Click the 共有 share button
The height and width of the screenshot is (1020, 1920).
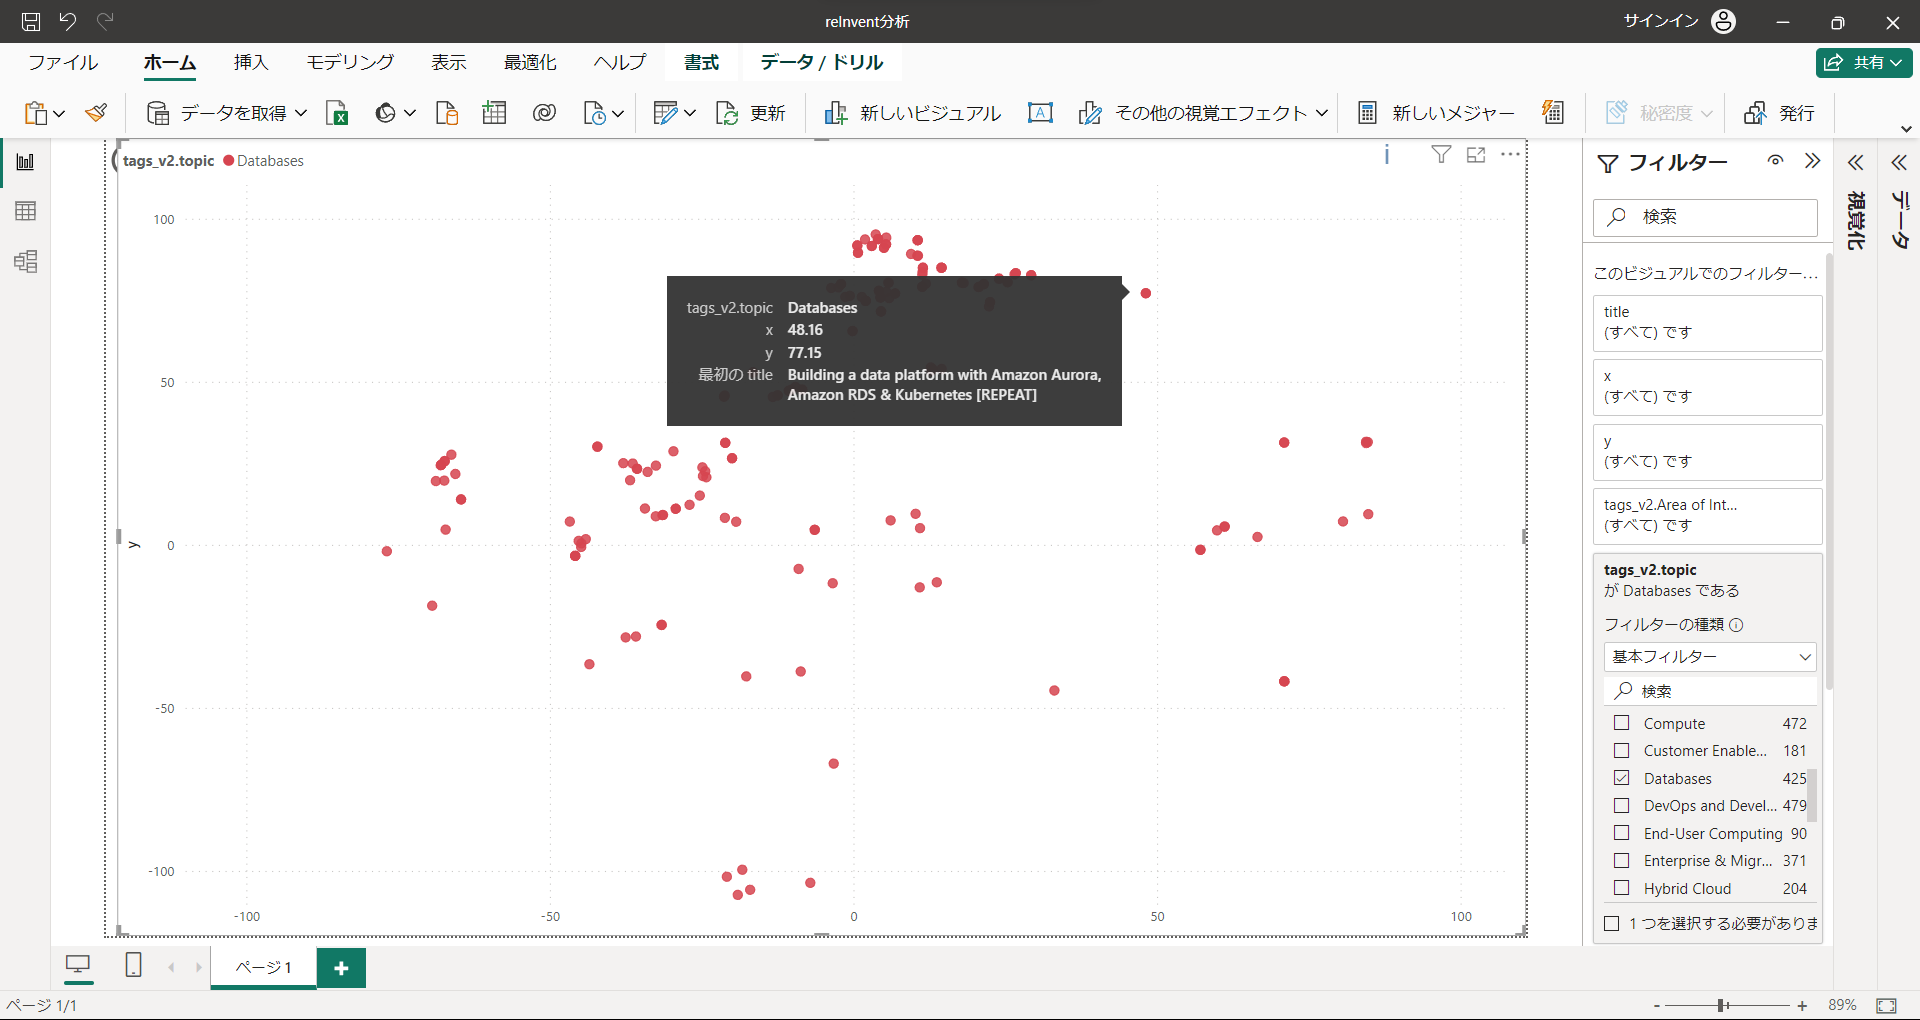1864,62
